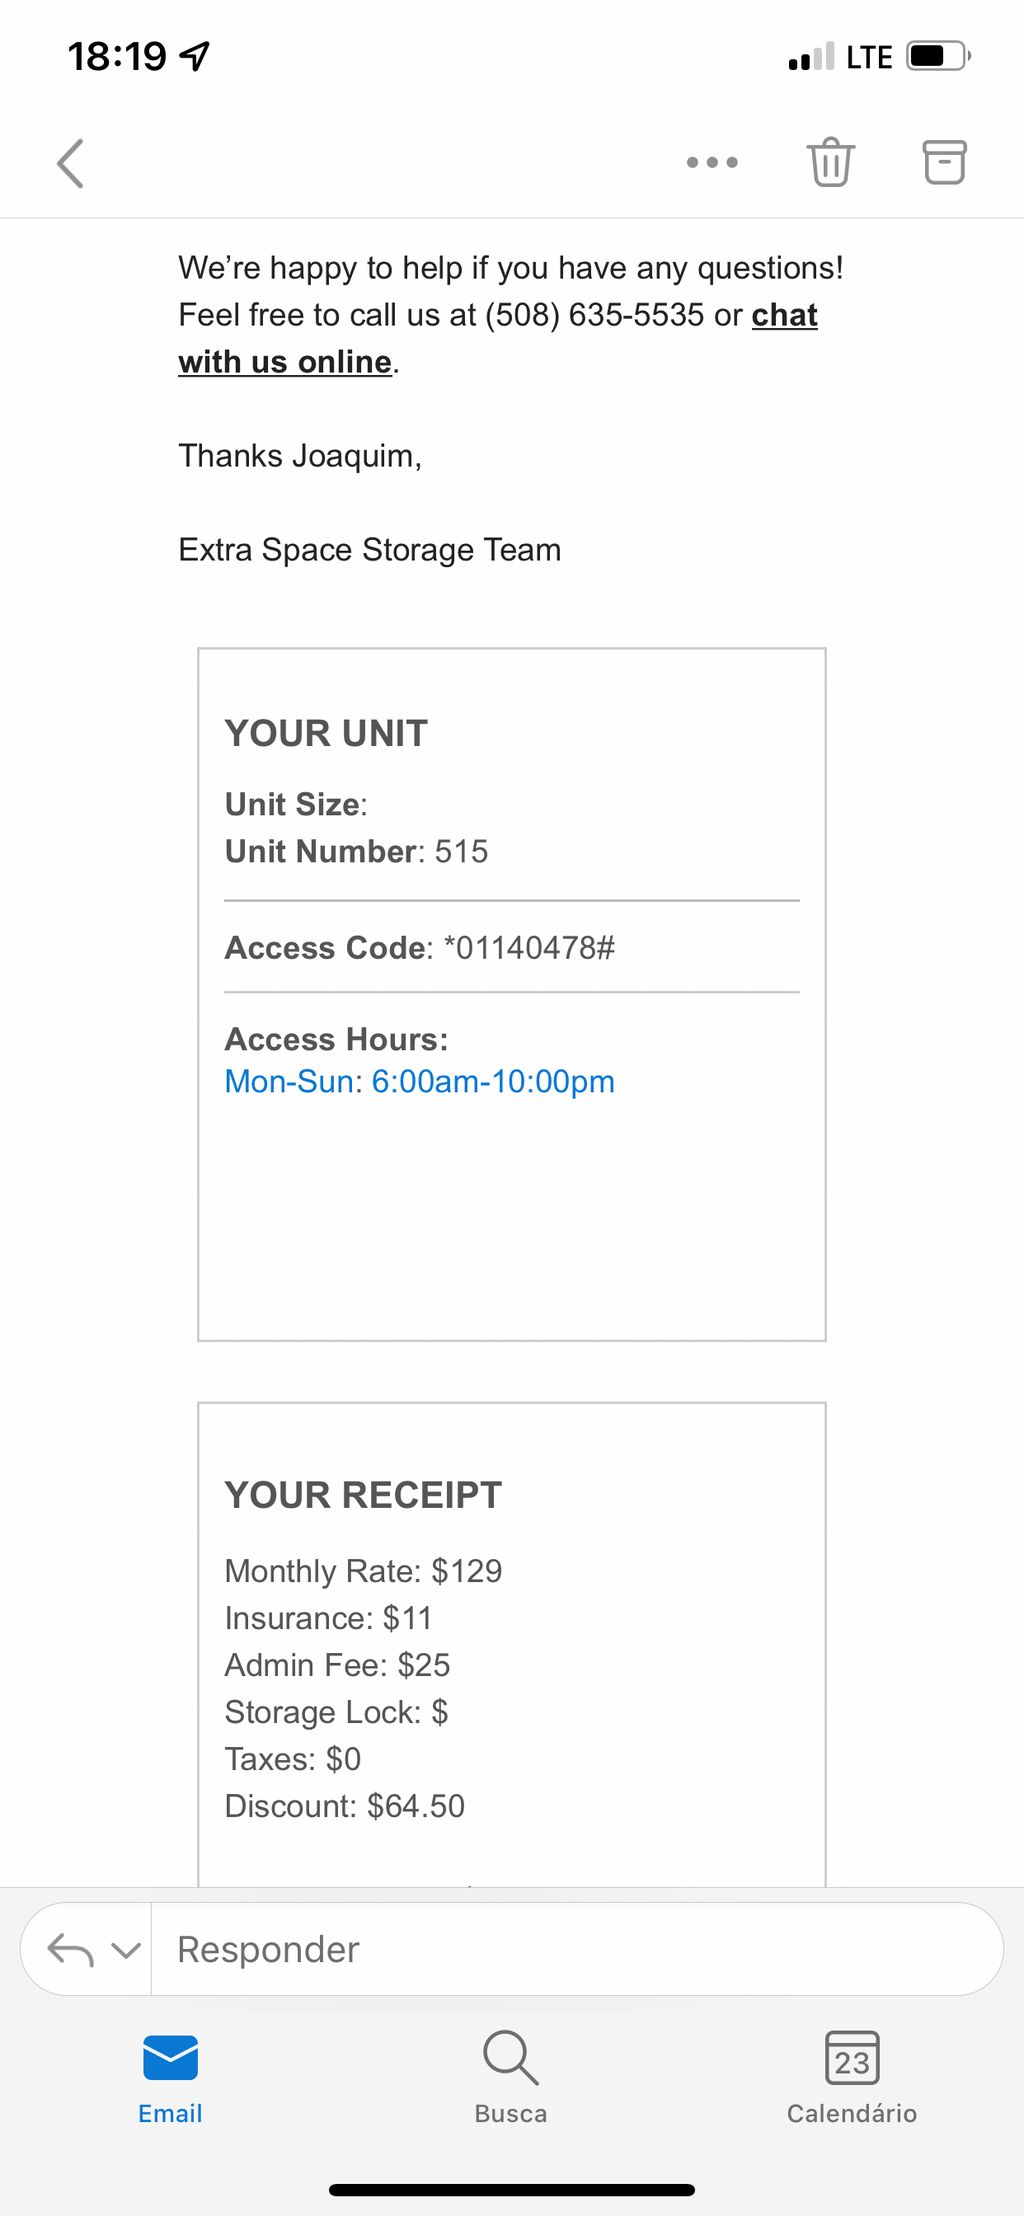Tap the Mon-Sun 6:00am-10:00pm hours link

(419, 1081)
